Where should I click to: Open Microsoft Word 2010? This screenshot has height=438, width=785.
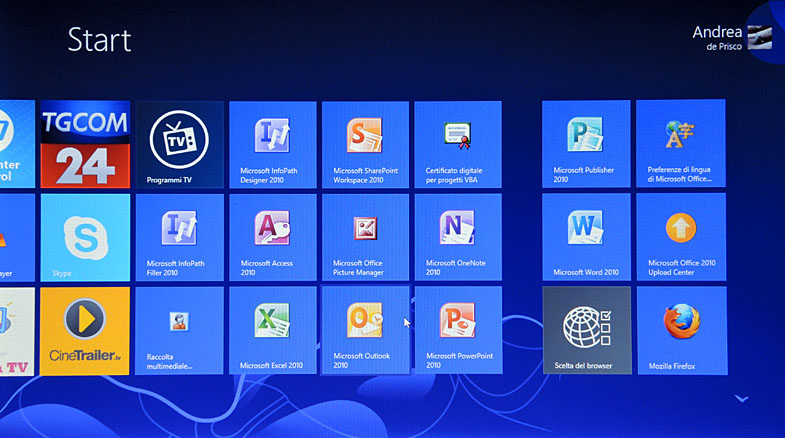(586, 237)
